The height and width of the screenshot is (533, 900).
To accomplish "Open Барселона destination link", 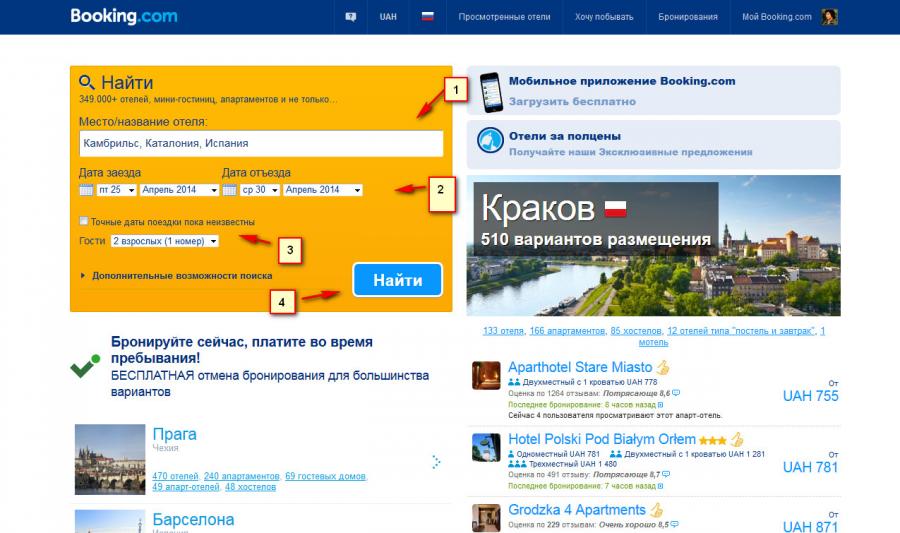I will point(193,520).
